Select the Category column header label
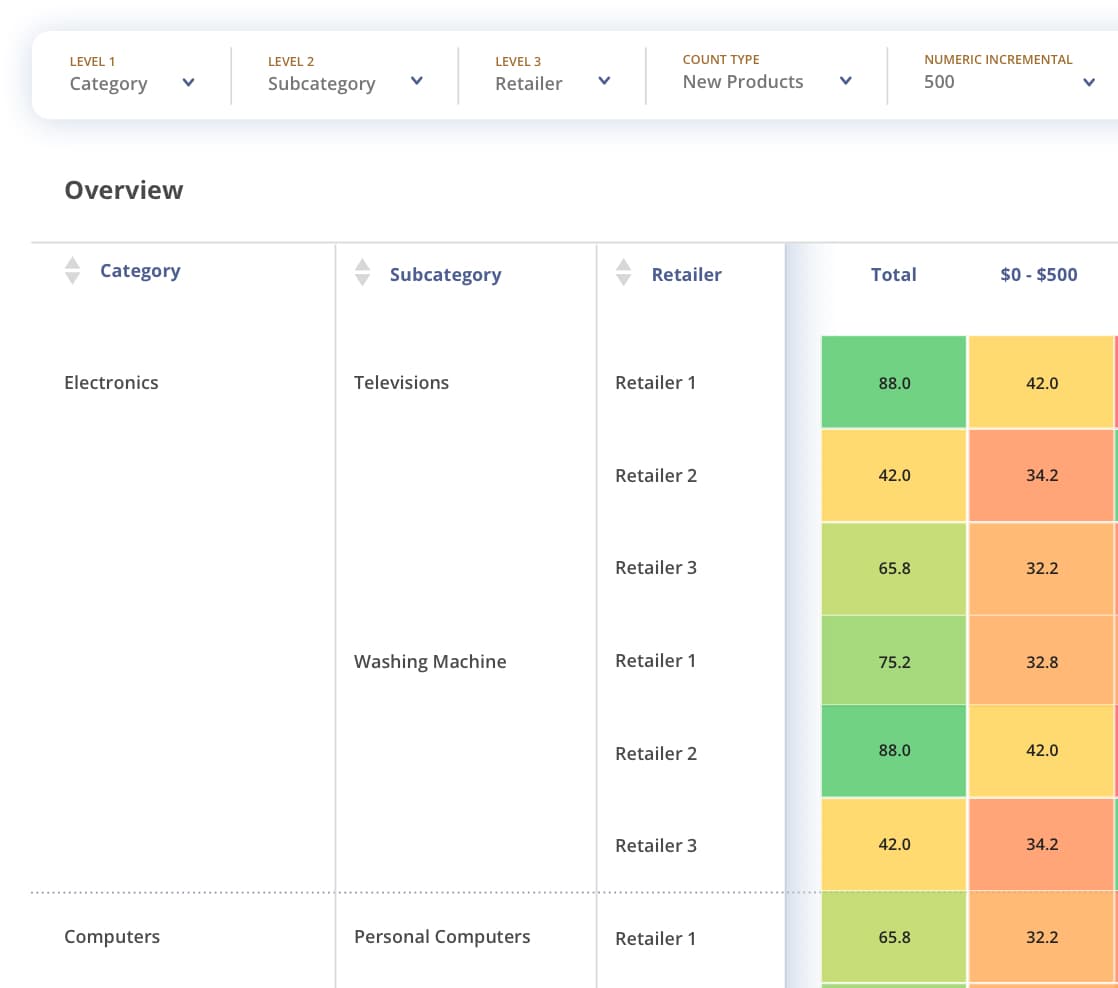This screenshot has height=988, width=1118. click(140, 271)
